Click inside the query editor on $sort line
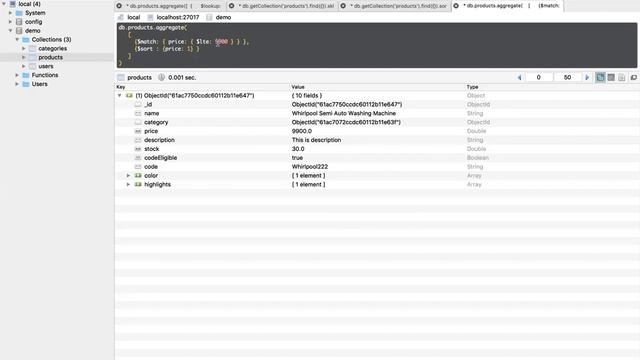The width and height of the screenshot is (640, 360). [x=167, y=49]
